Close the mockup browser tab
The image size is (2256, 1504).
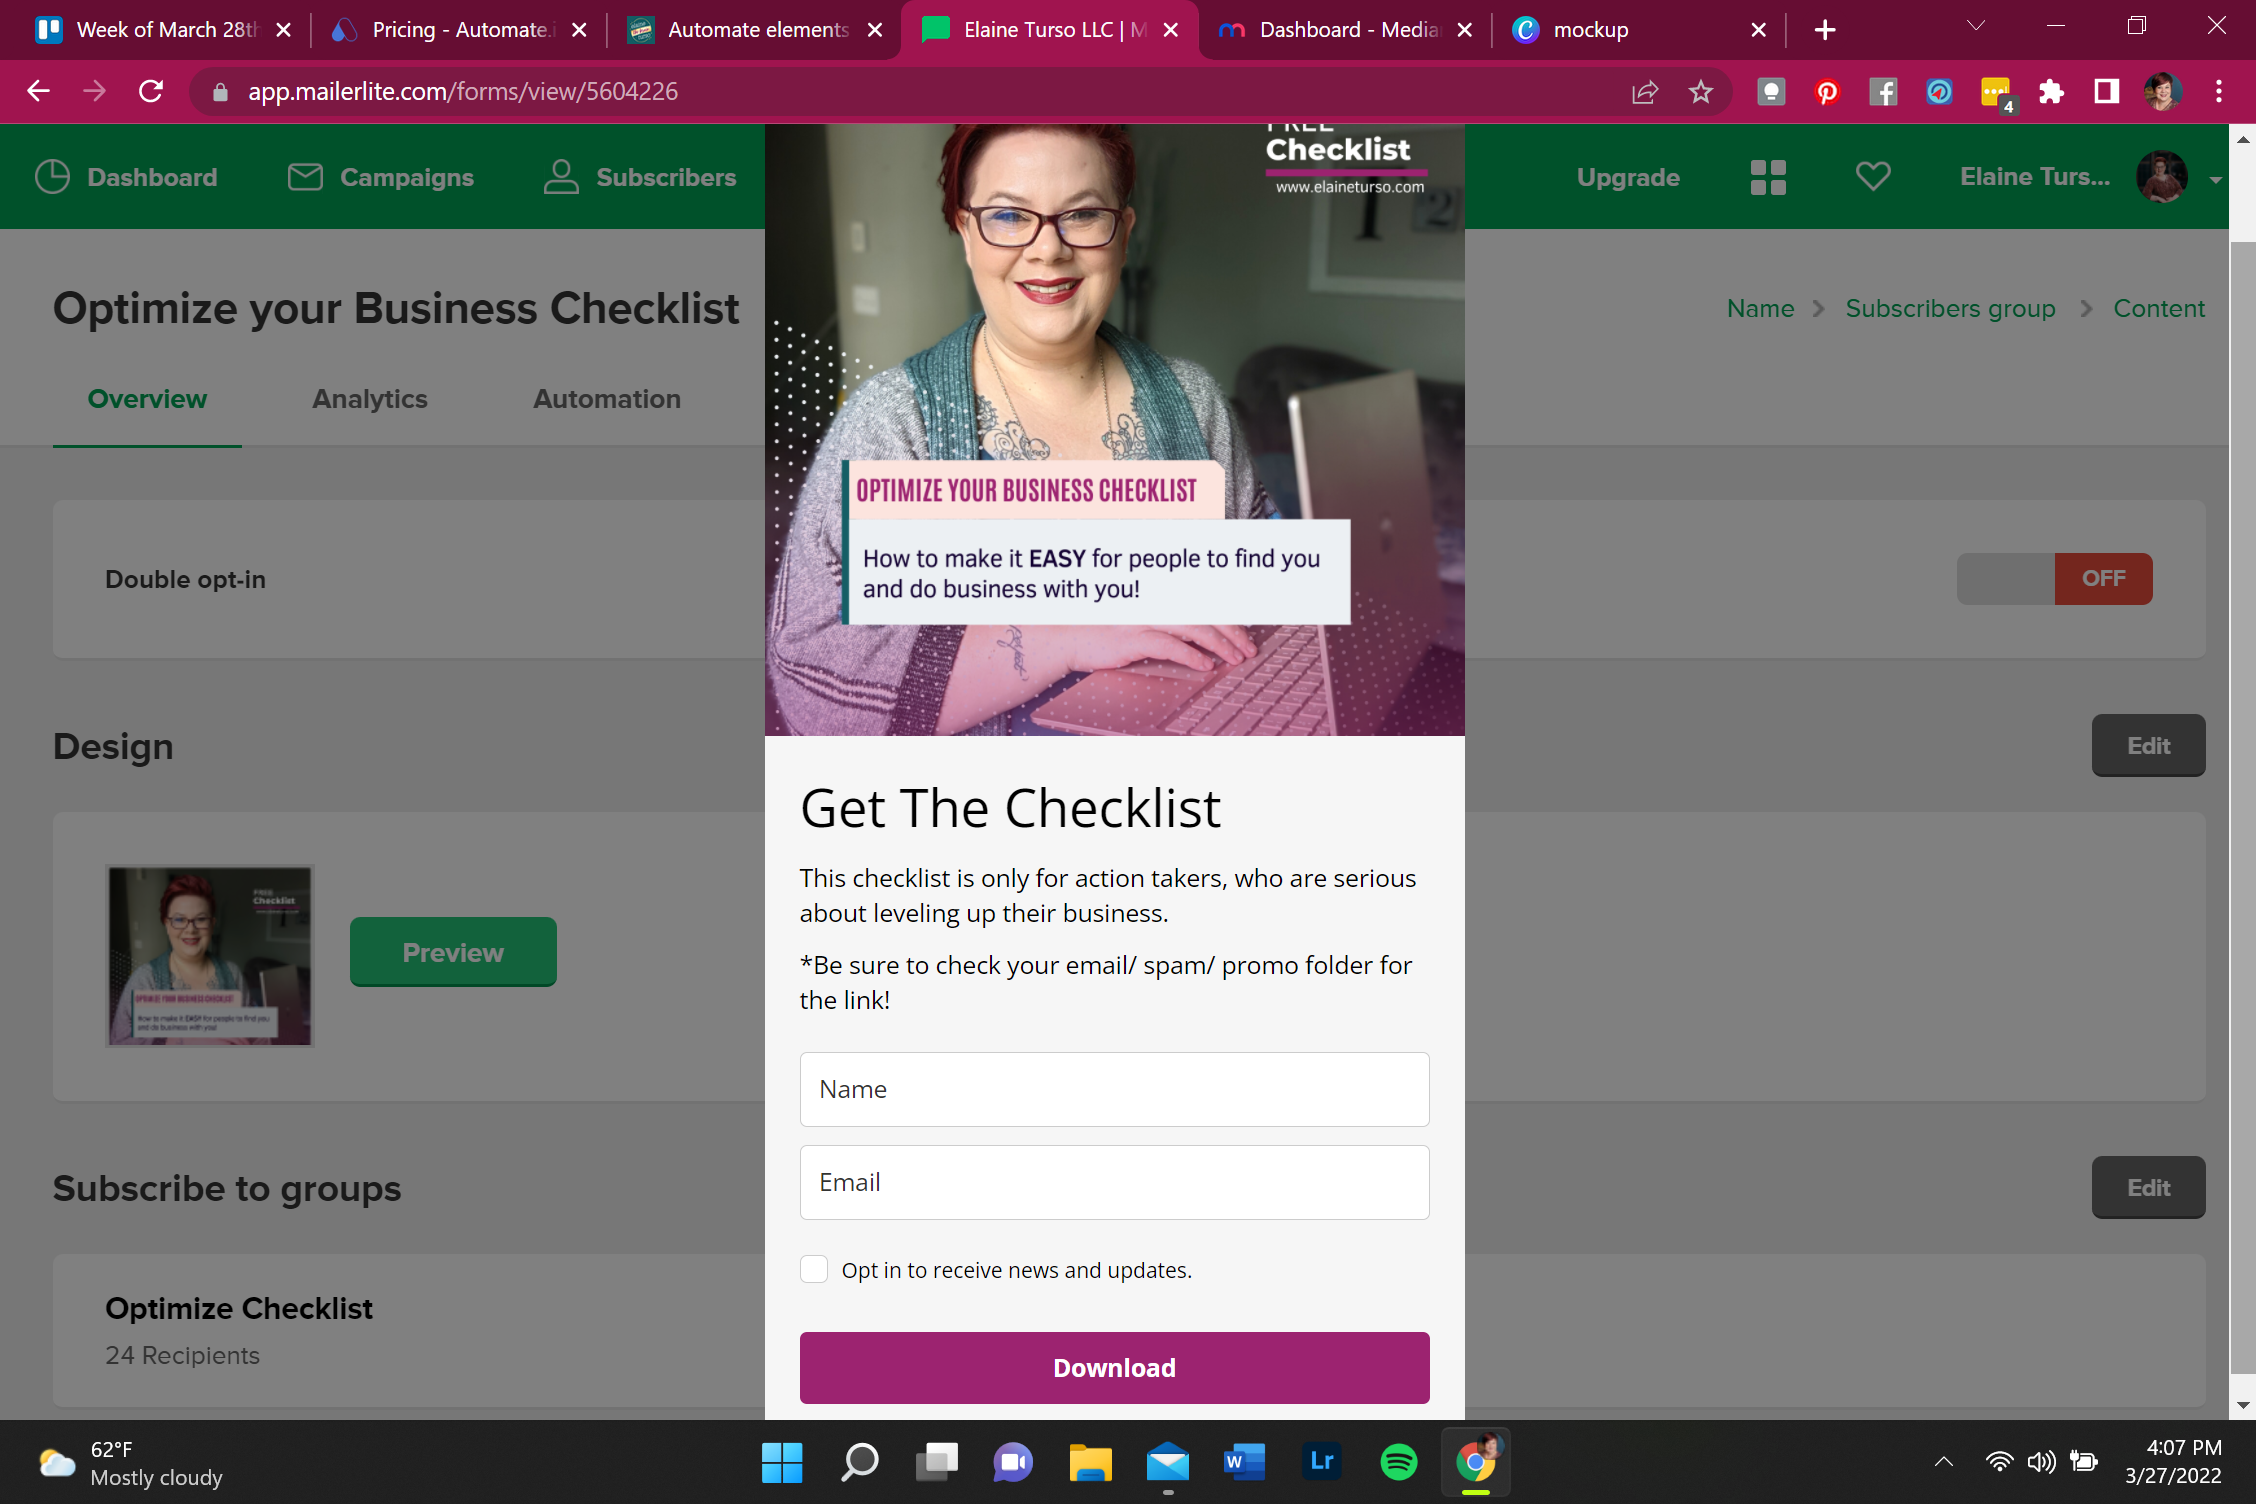point(1759,30)
